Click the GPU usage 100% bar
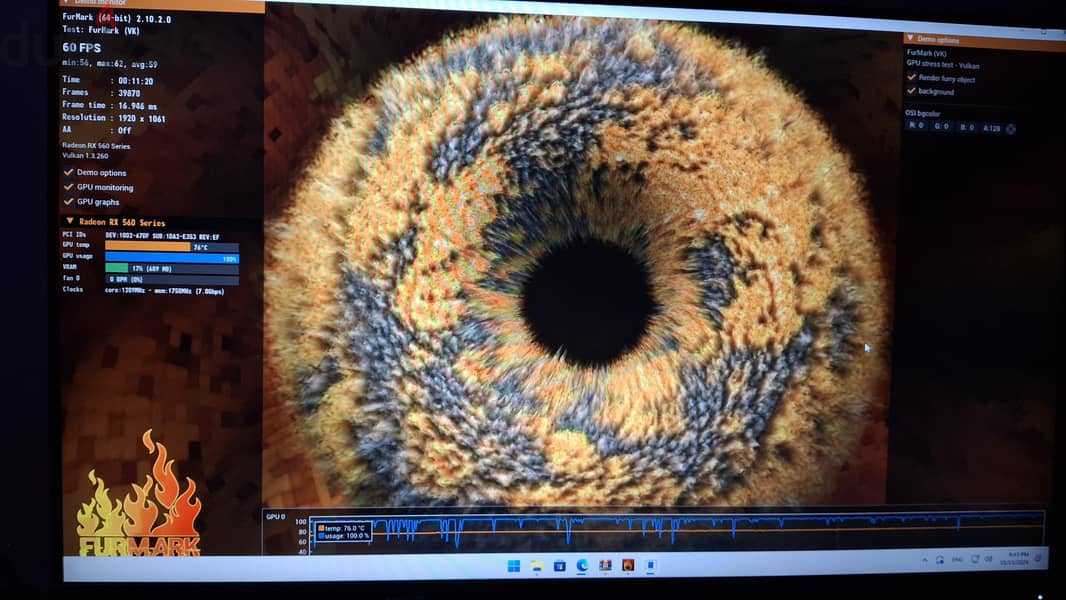The image size is (1066, 600). point(172,258)
